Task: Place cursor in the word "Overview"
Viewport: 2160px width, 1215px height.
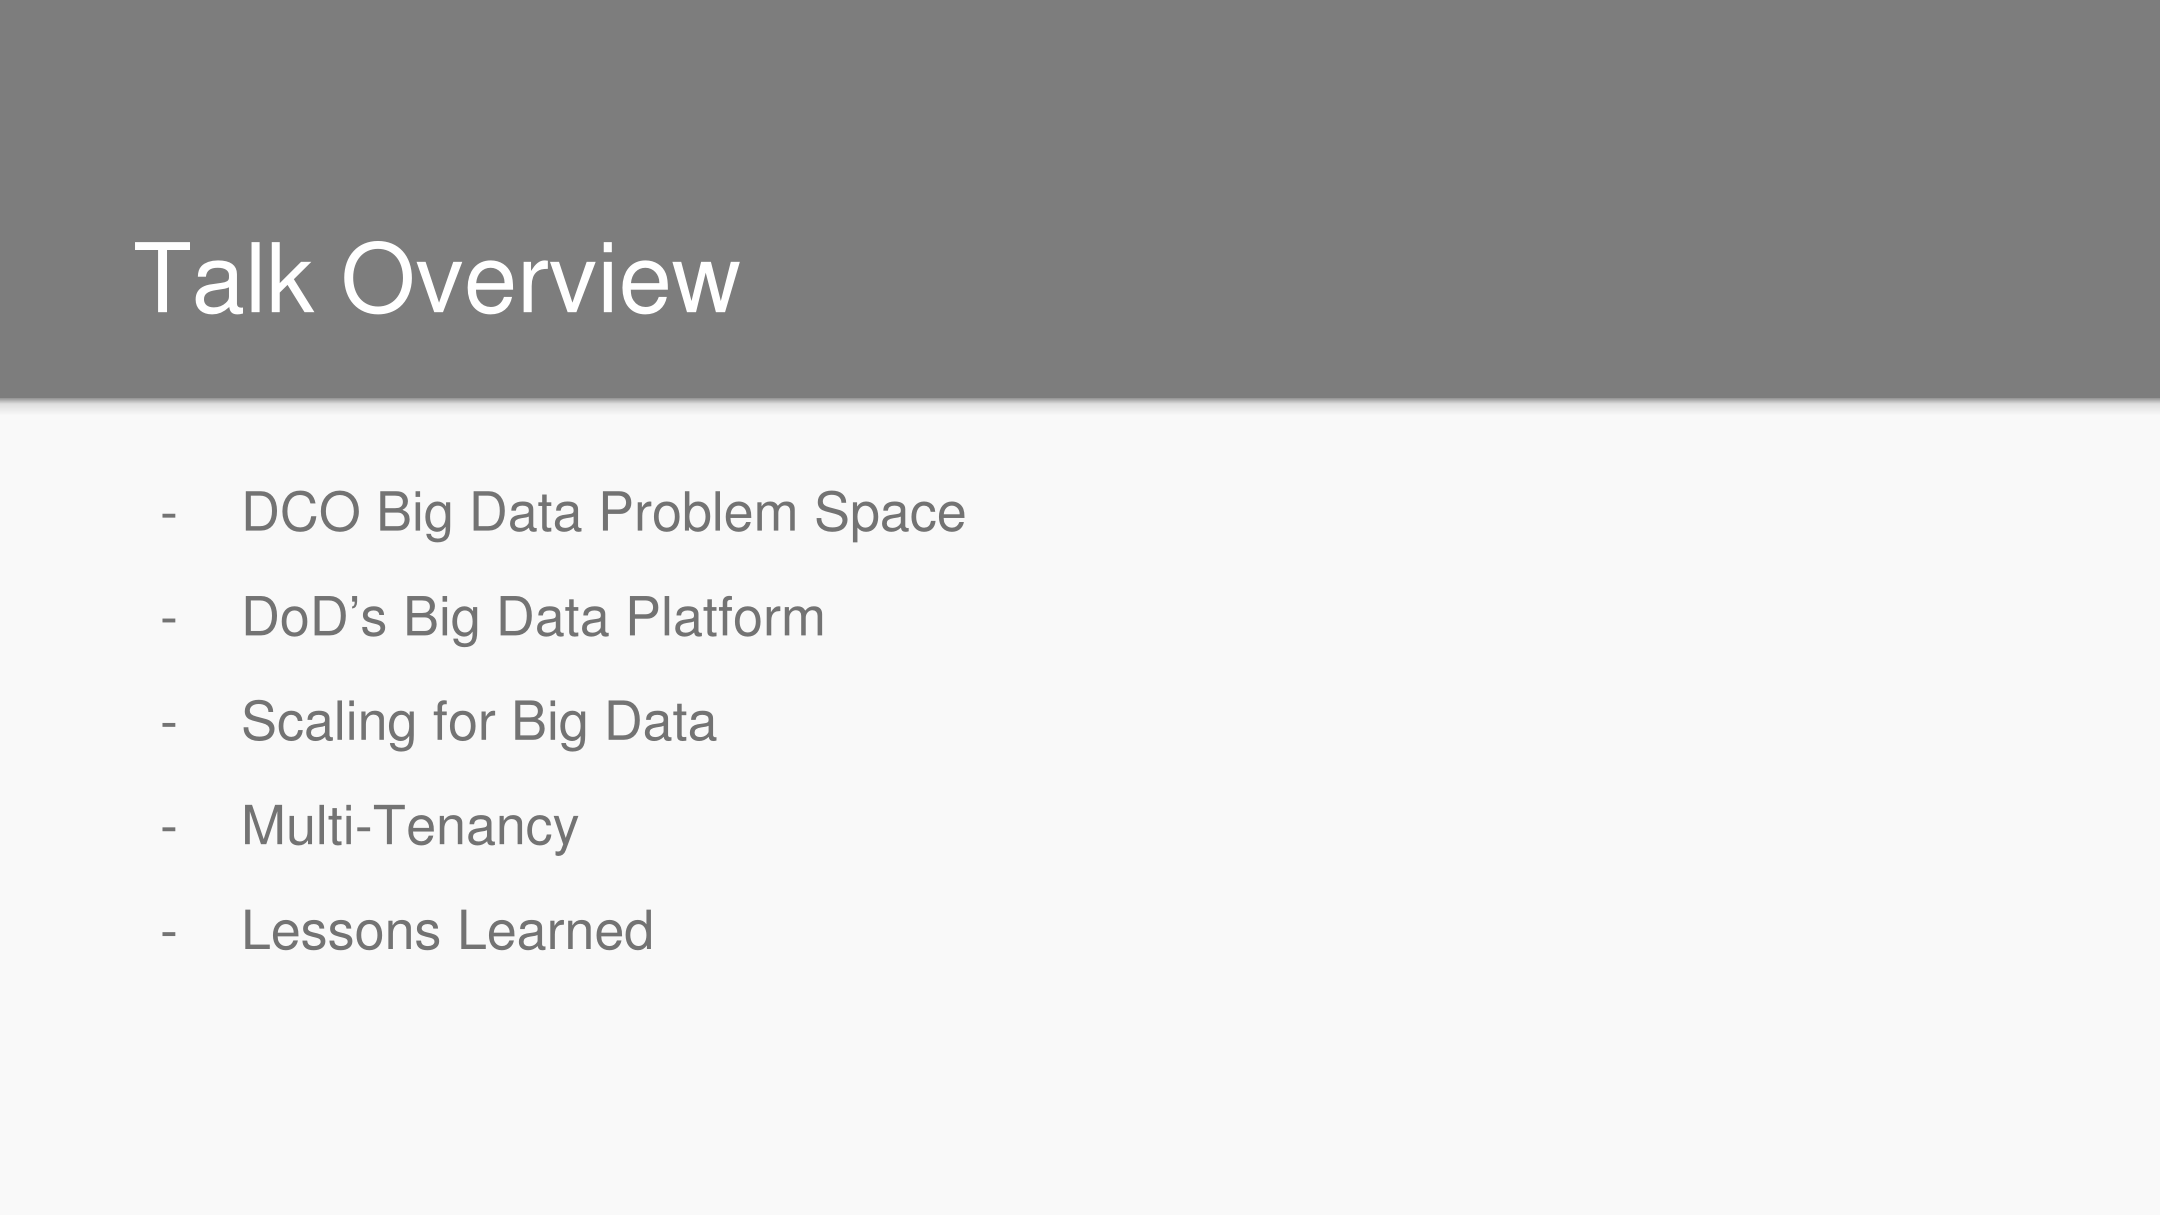Action: [x=540, y=279]
